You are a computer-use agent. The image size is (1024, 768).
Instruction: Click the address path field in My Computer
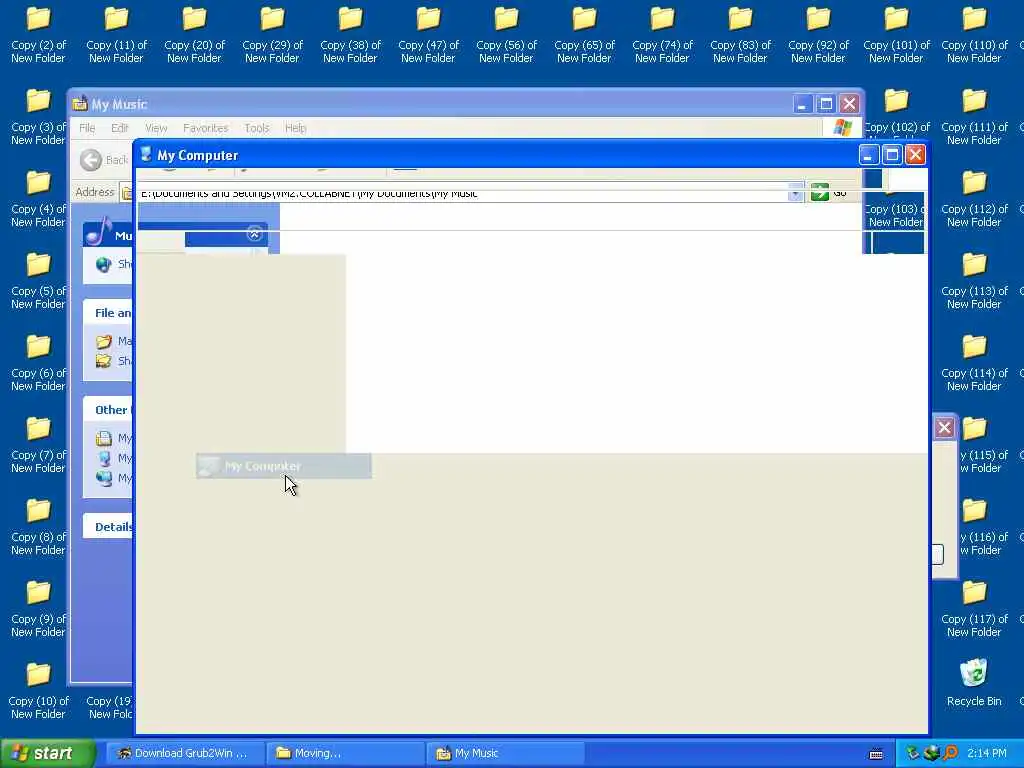pos(462,193)
